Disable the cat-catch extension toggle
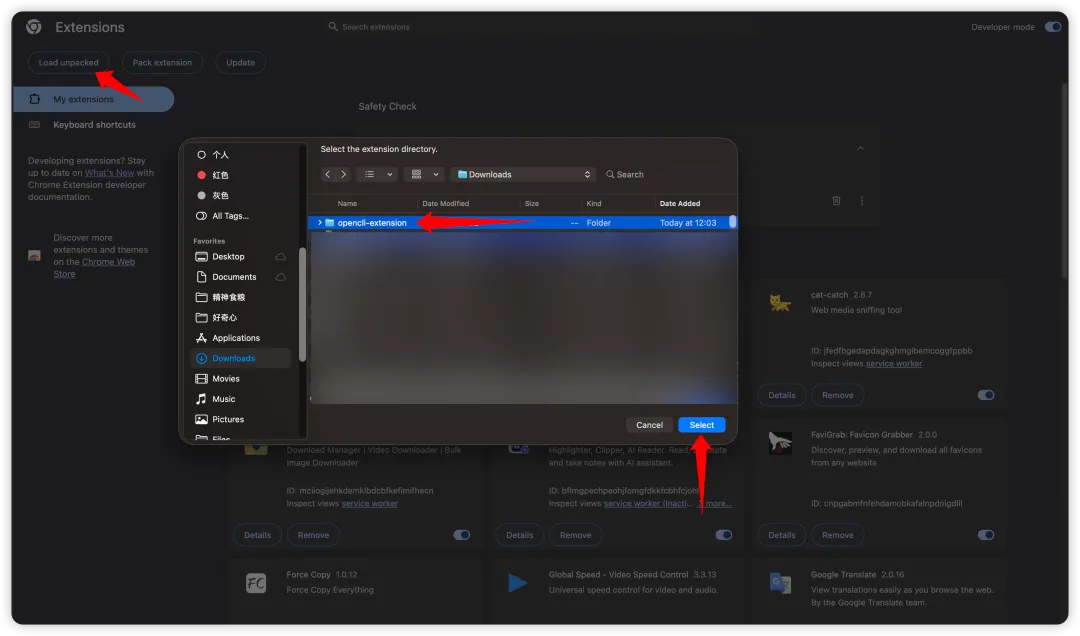The image size is (1080, 636). [x=986, y=395]
